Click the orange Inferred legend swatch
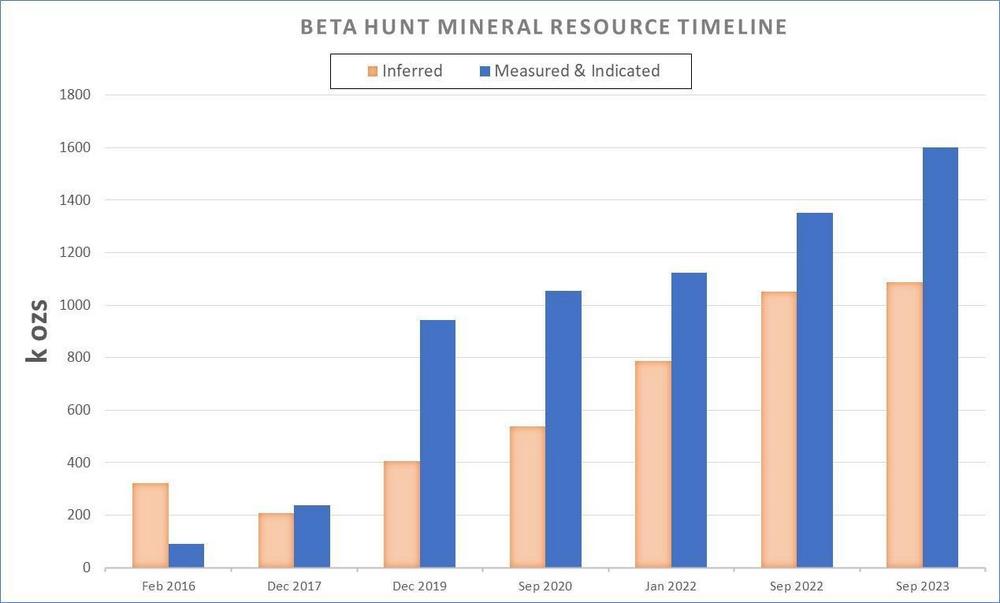1000x603 pixels. tap(373, 71)
